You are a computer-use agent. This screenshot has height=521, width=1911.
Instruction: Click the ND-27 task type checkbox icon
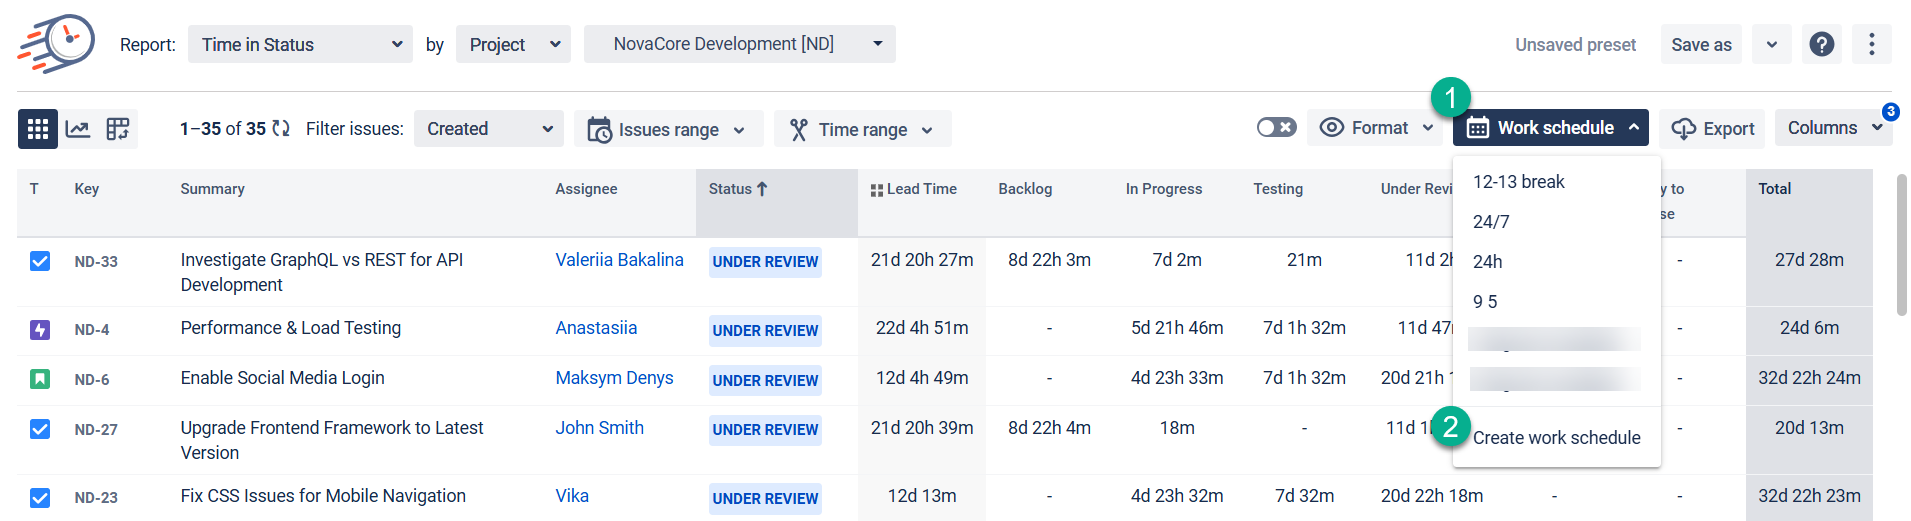click(40, 430)
